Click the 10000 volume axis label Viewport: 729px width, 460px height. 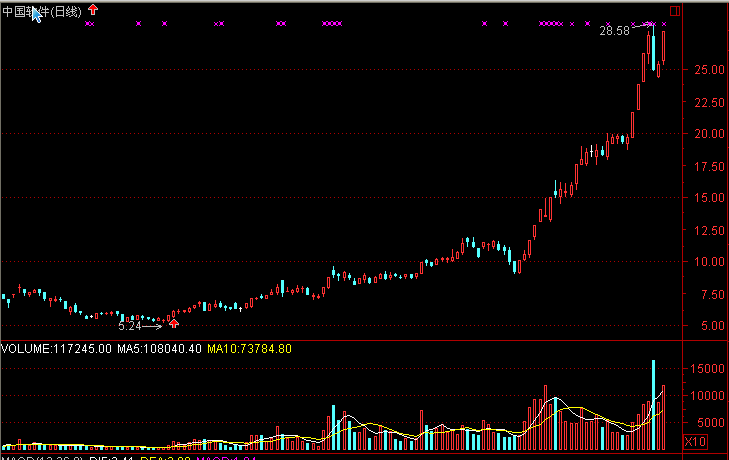pos(708,396)
